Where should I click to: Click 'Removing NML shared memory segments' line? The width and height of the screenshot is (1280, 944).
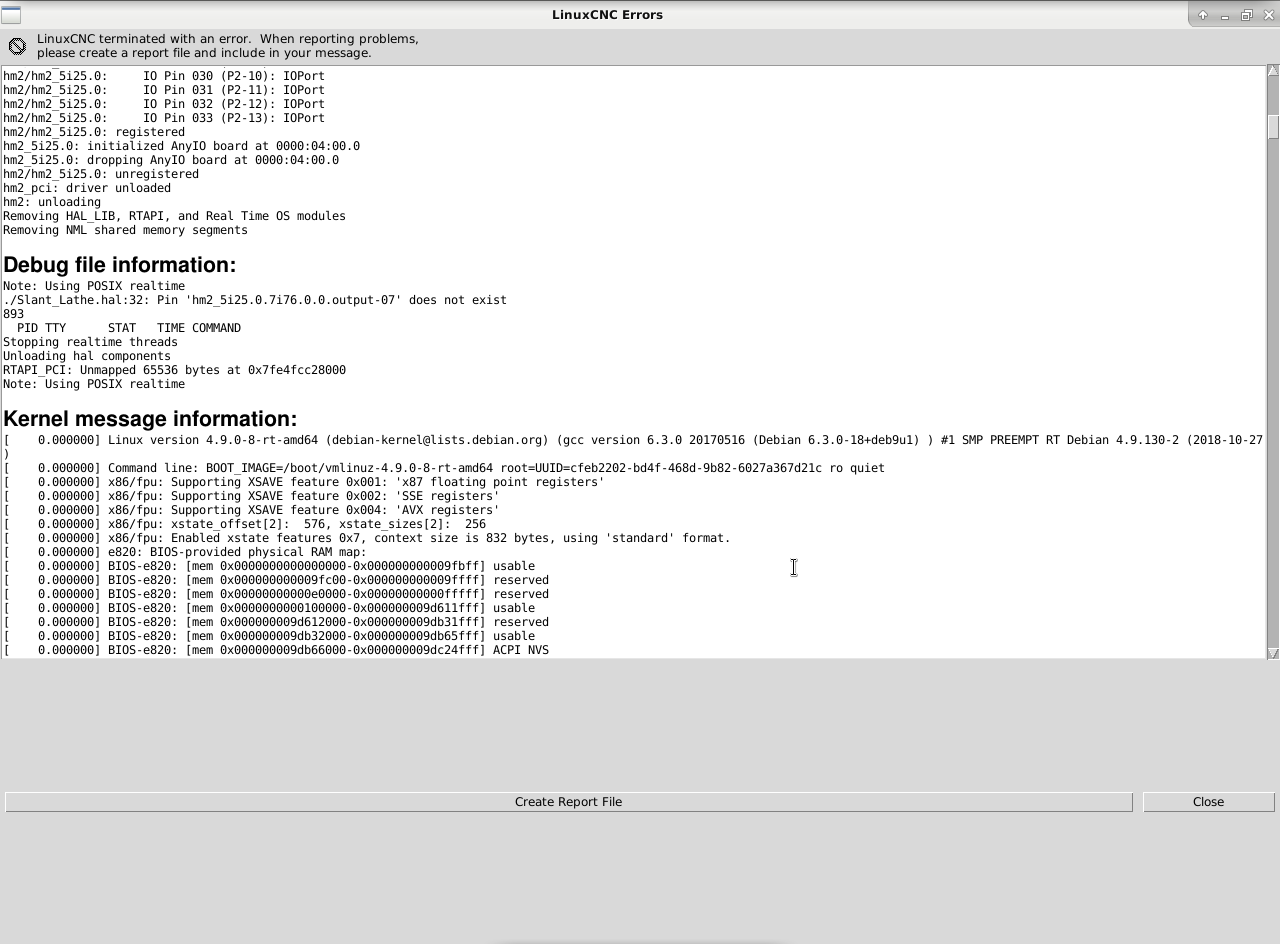pyautogui.click(x=125, y=230)
